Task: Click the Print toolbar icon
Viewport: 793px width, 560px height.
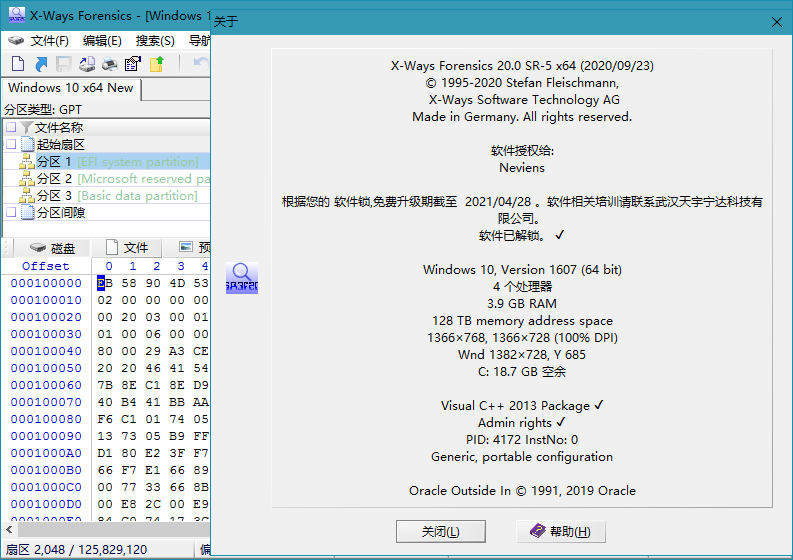Action: [110, 64]
